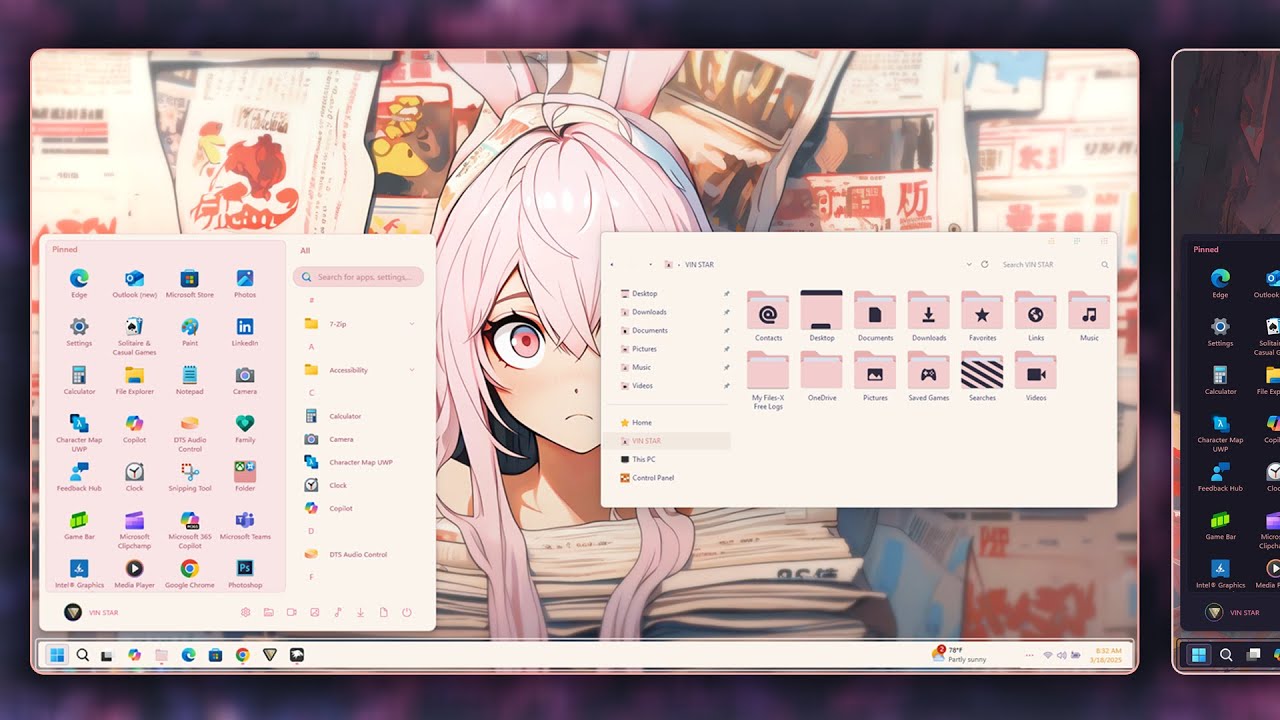Open Edge in the light Start menu
The width and height of the screenshot is (1280, 720).
coord(79,282)
